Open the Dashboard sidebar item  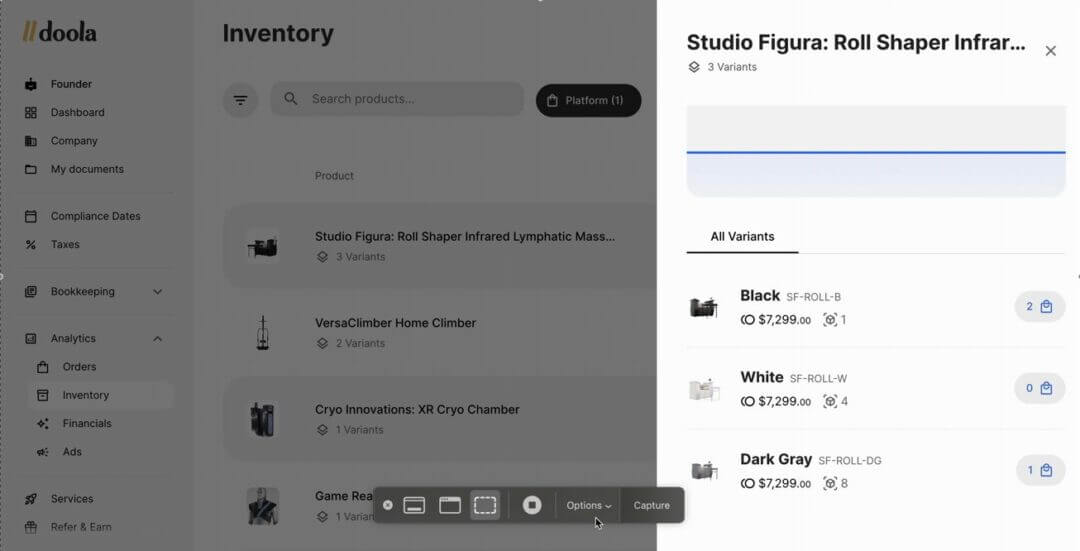click(x=77, y=113)
